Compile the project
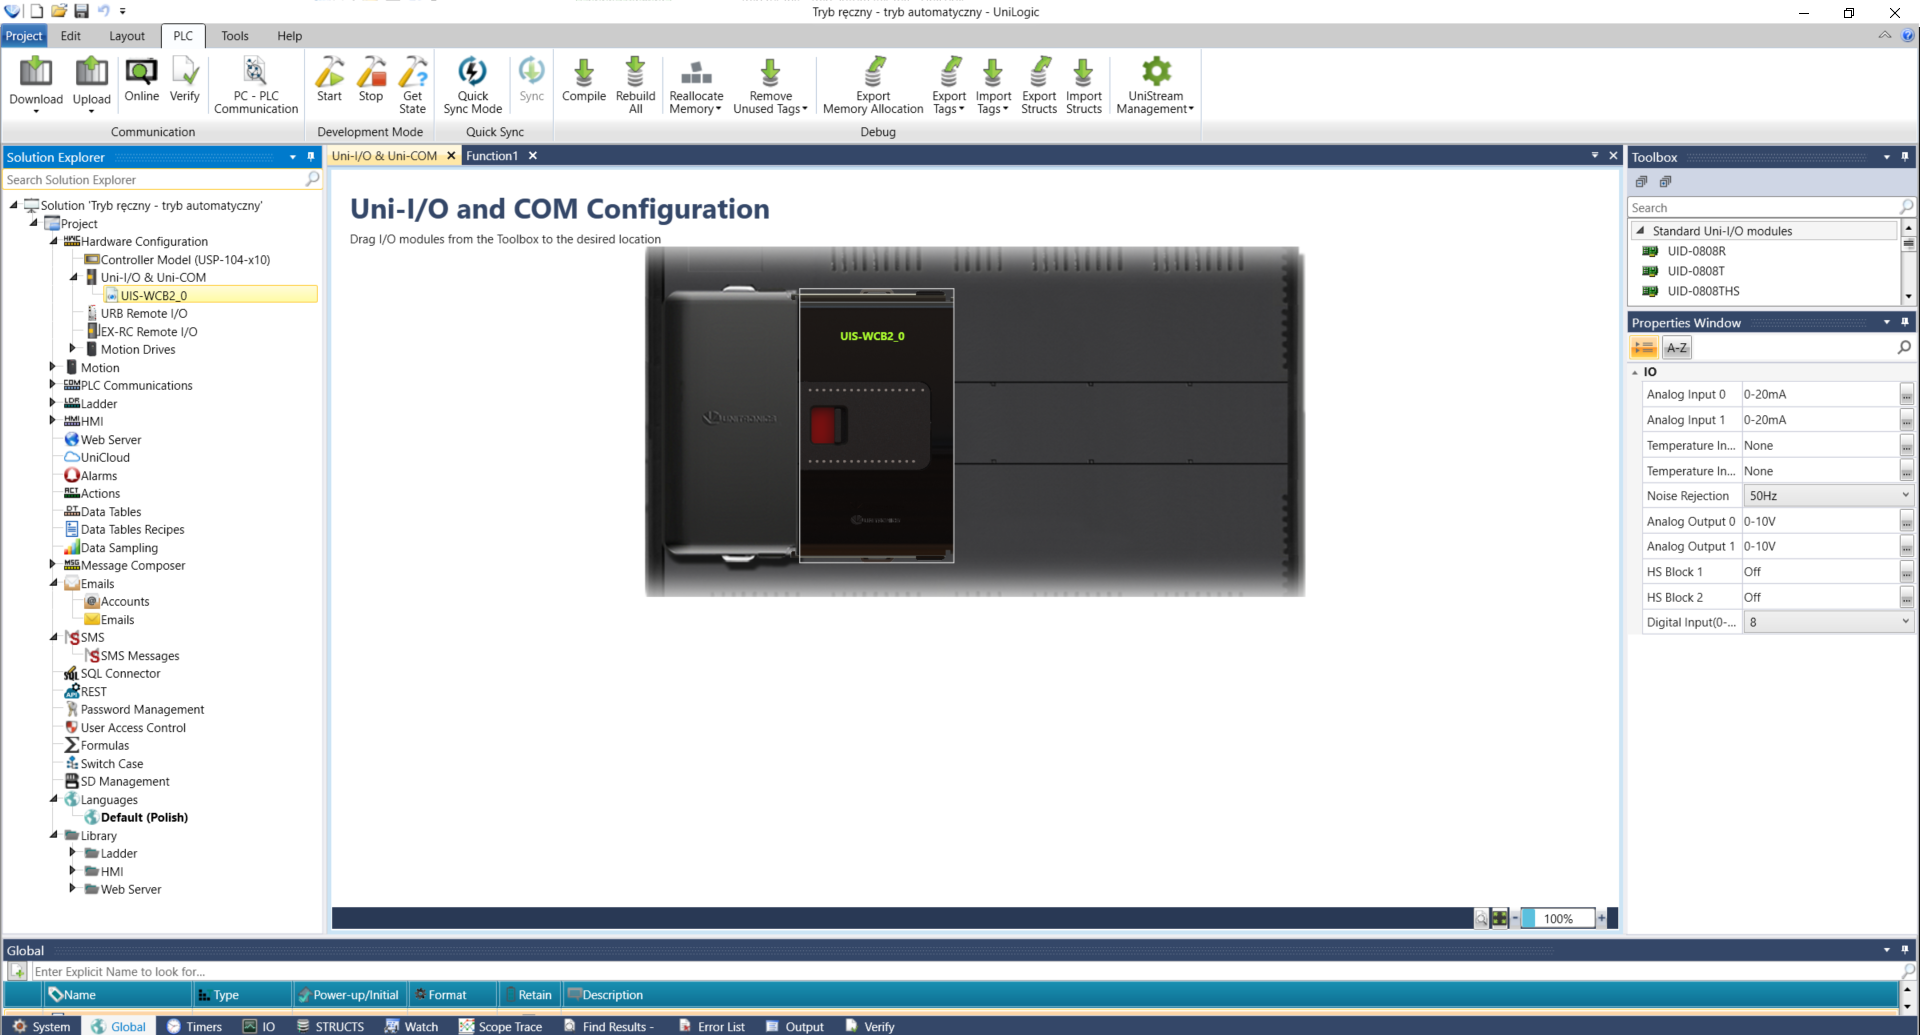This screenshot has width=1920, height=1035. tap(584, 80)
